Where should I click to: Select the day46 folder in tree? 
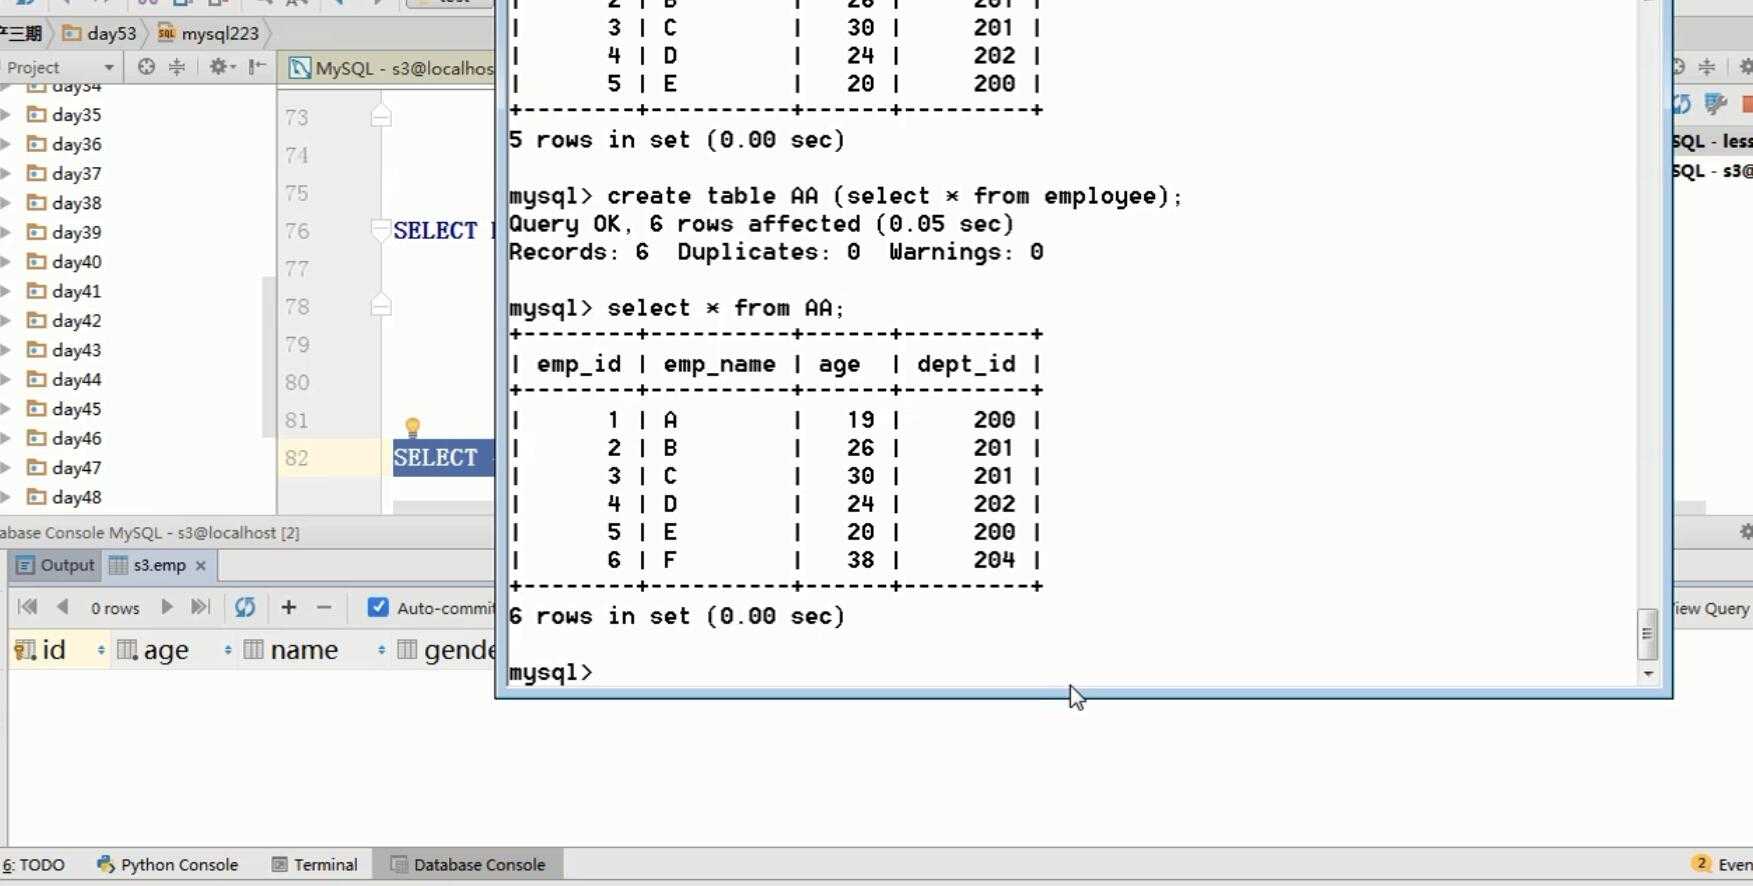(64, 438)
